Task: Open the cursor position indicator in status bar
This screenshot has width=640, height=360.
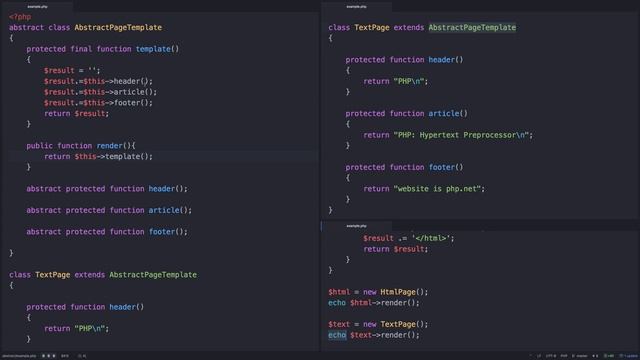Action: click(64, 356)
